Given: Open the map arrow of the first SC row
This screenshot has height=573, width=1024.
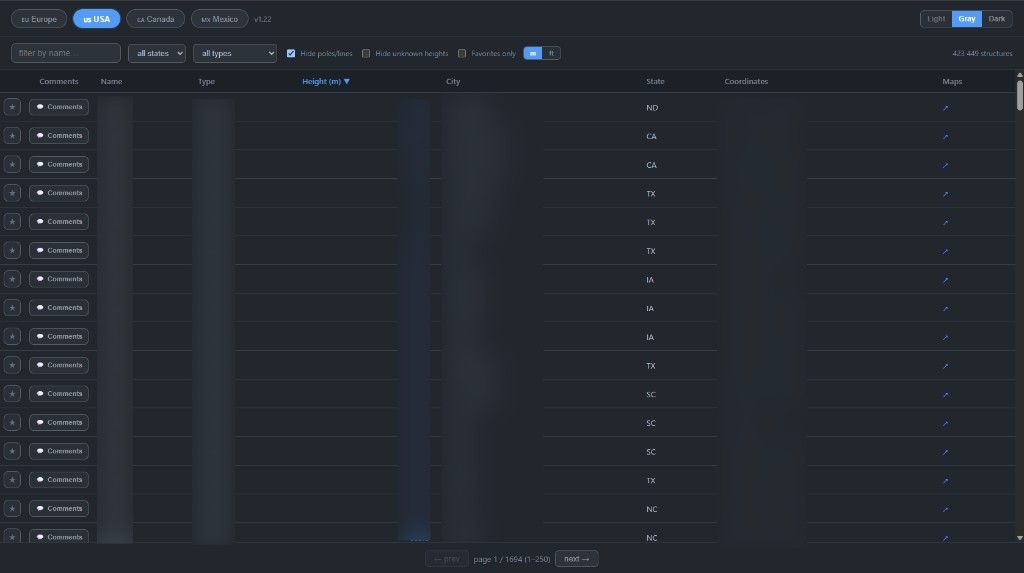Looking at the screenshot, I should [945, 395].
